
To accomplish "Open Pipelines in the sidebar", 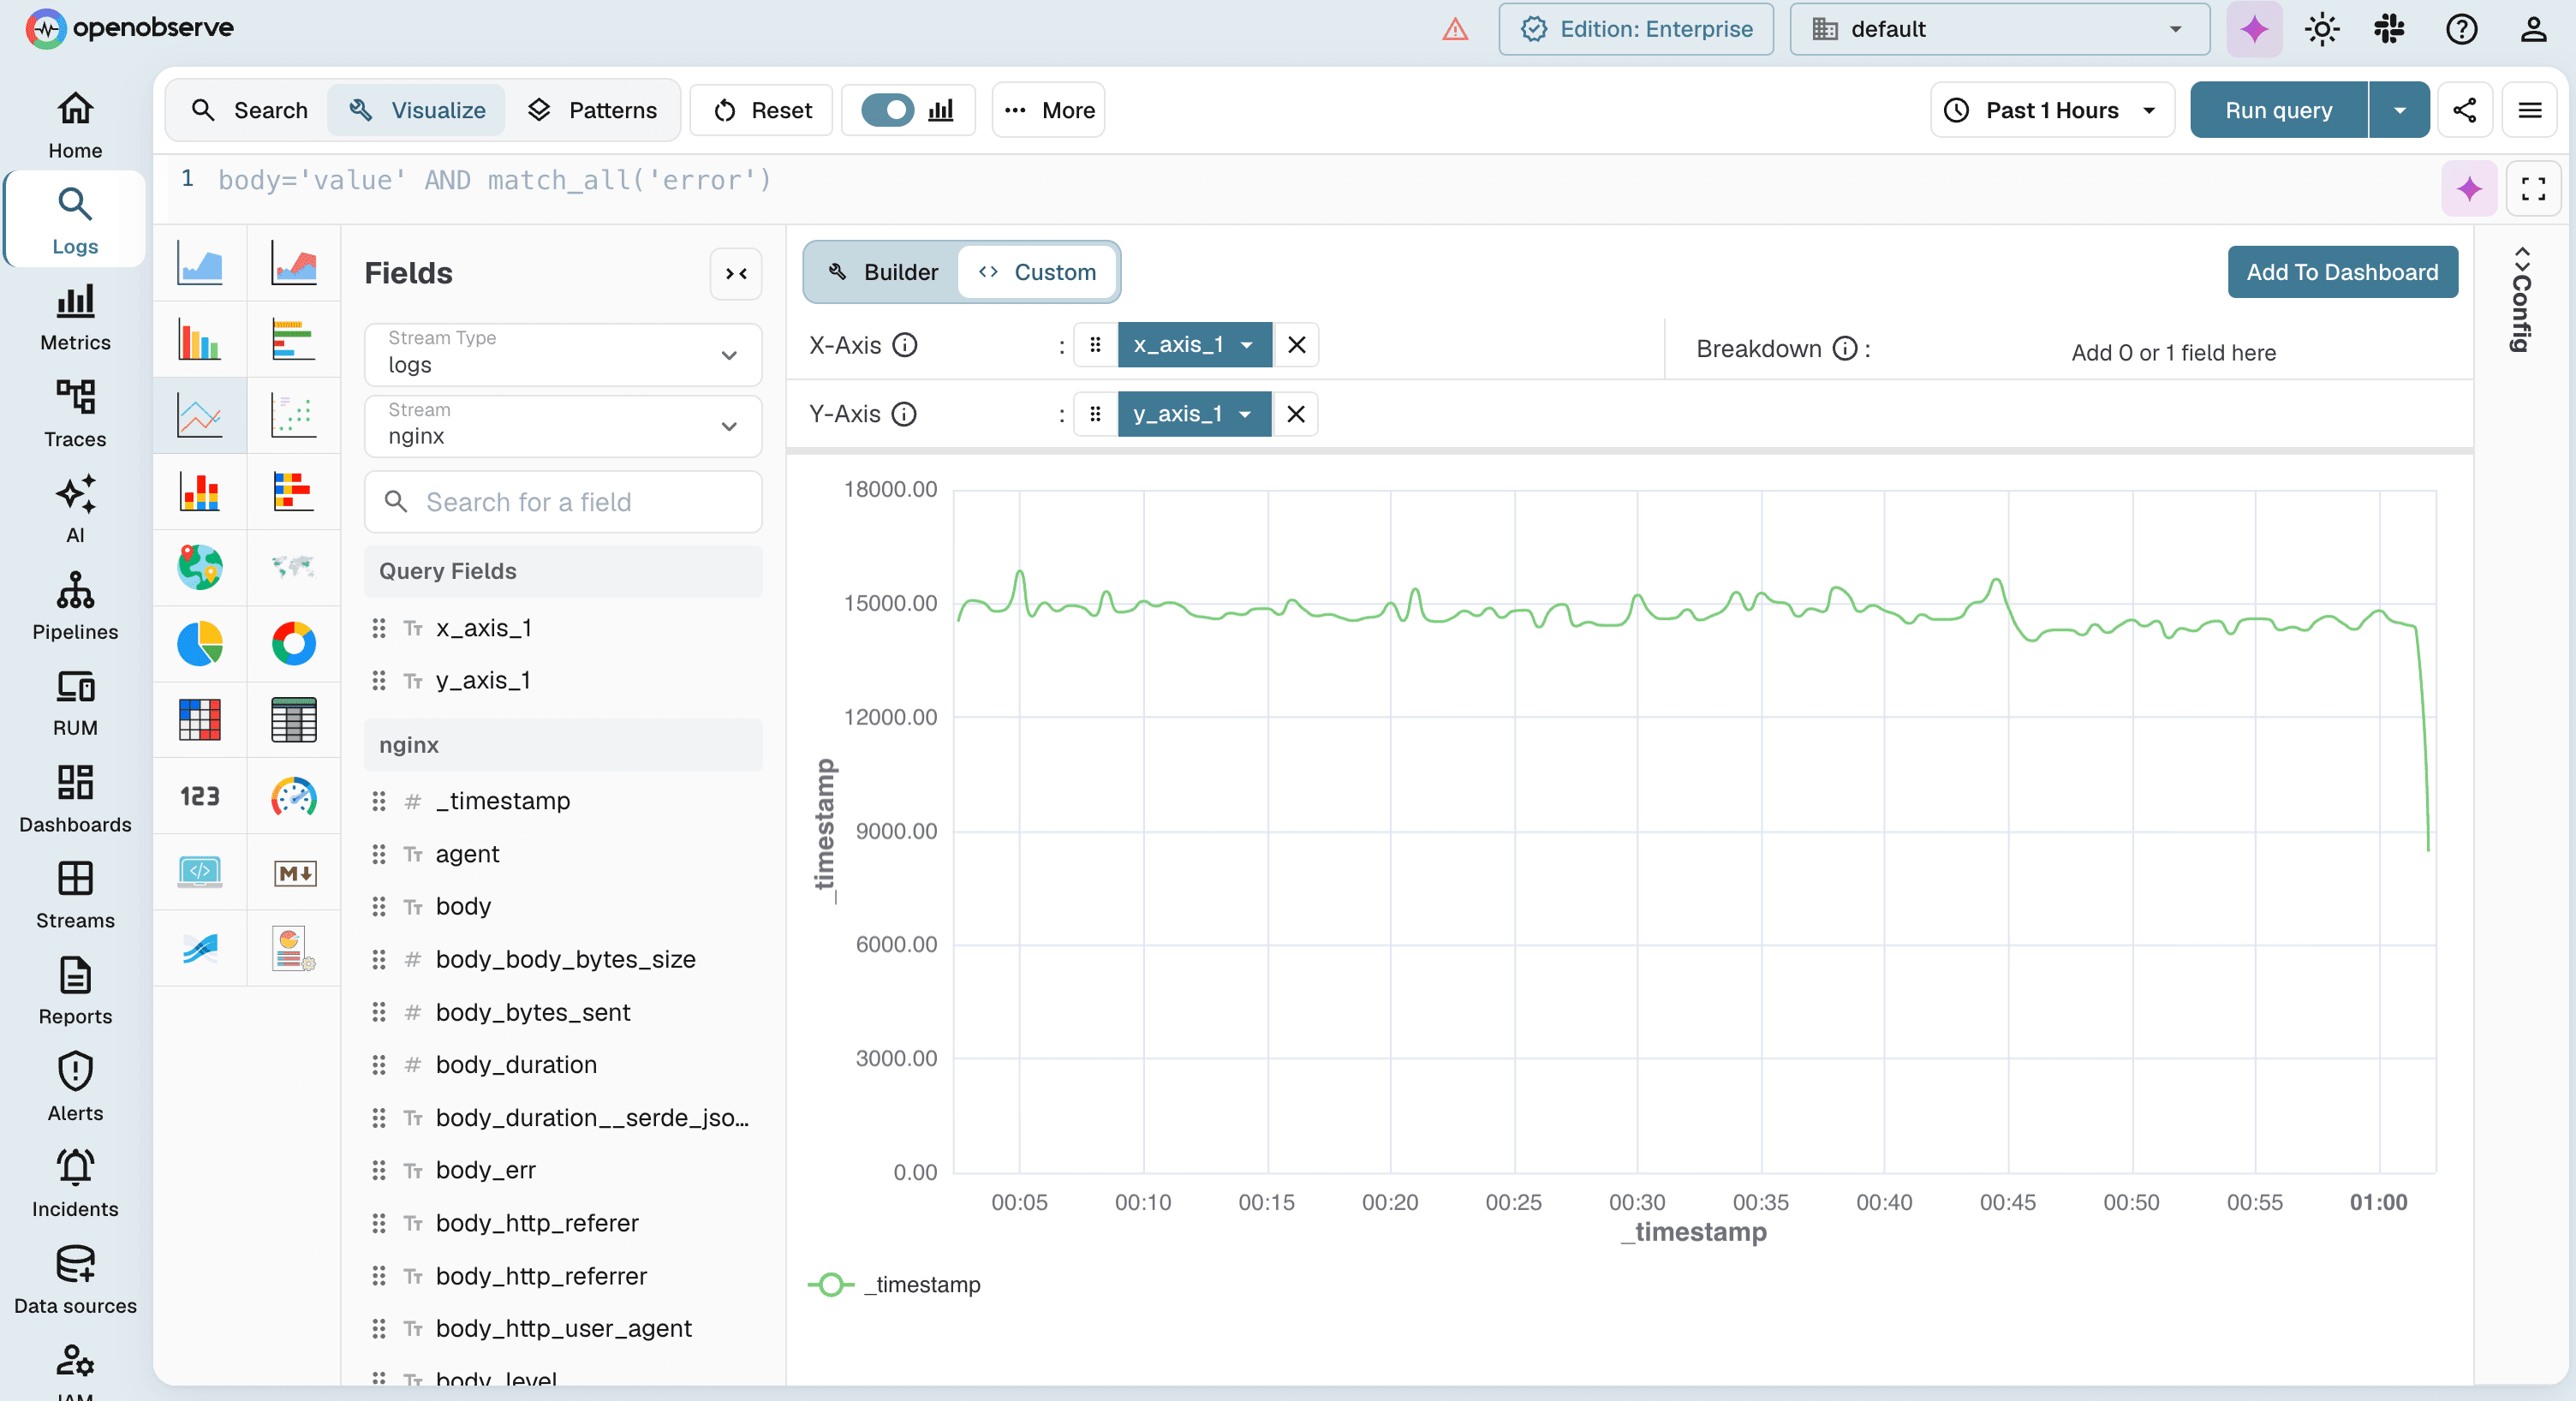I will click(x=75, y=607).
